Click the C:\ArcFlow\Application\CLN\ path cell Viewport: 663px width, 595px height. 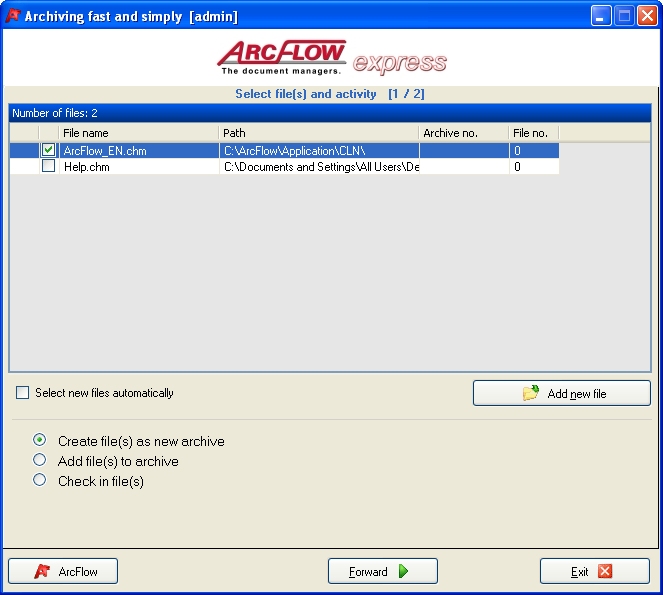[319, 151]
